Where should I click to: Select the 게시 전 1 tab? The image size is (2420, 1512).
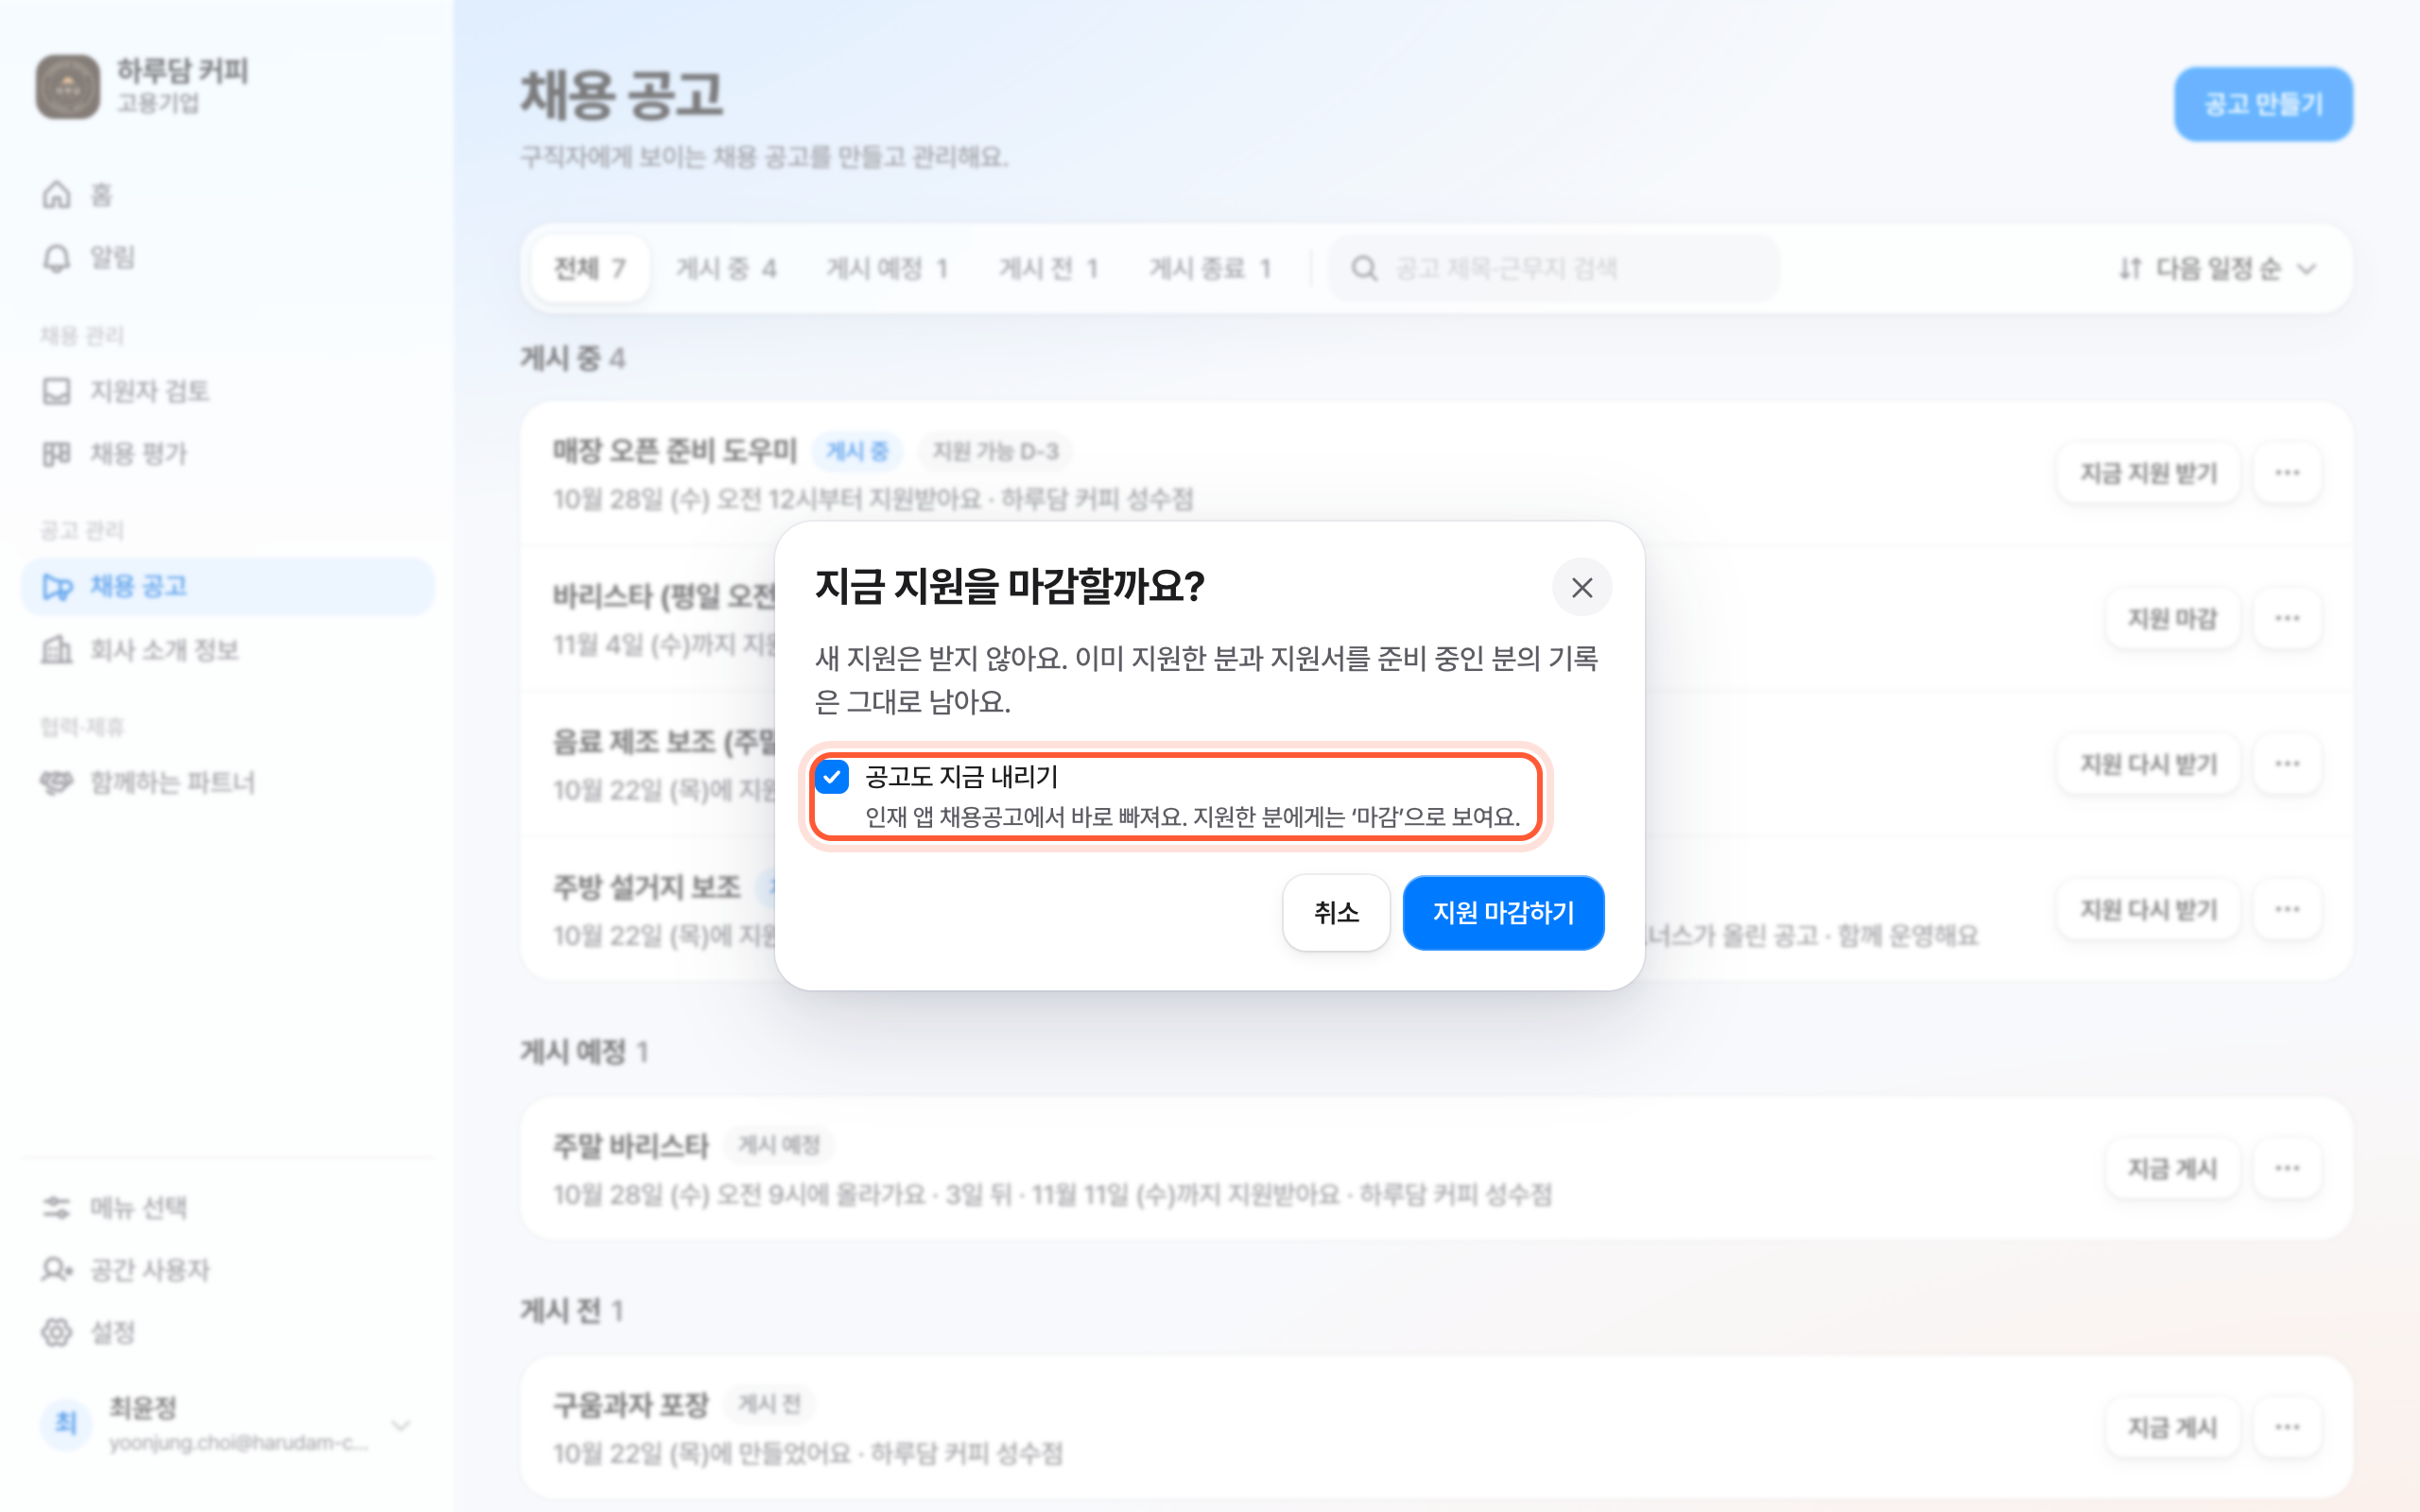click(1048, 268)
